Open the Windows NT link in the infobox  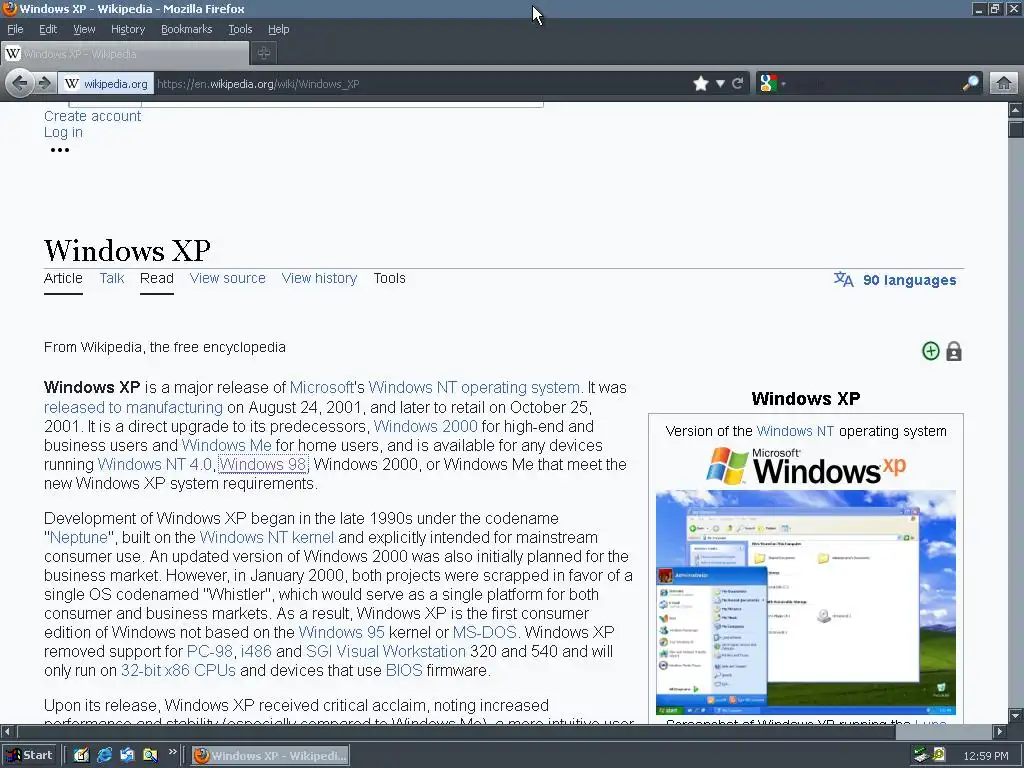(x=795, y=431)
